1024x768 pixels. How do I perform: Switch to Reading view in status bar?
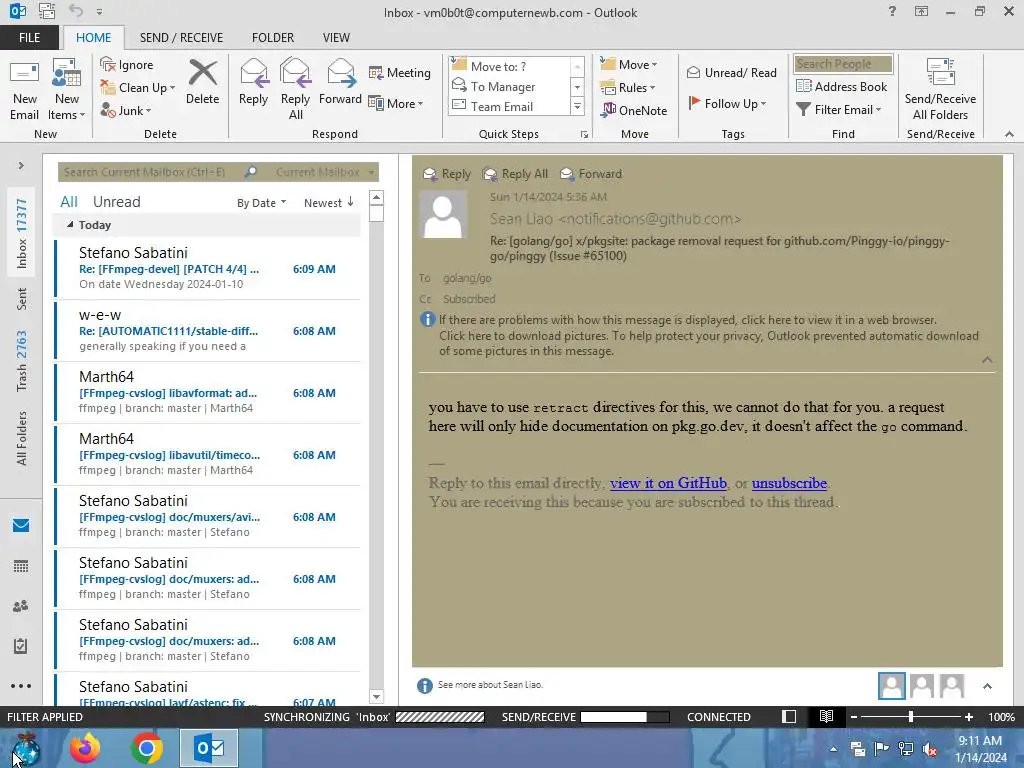[826, 717]
